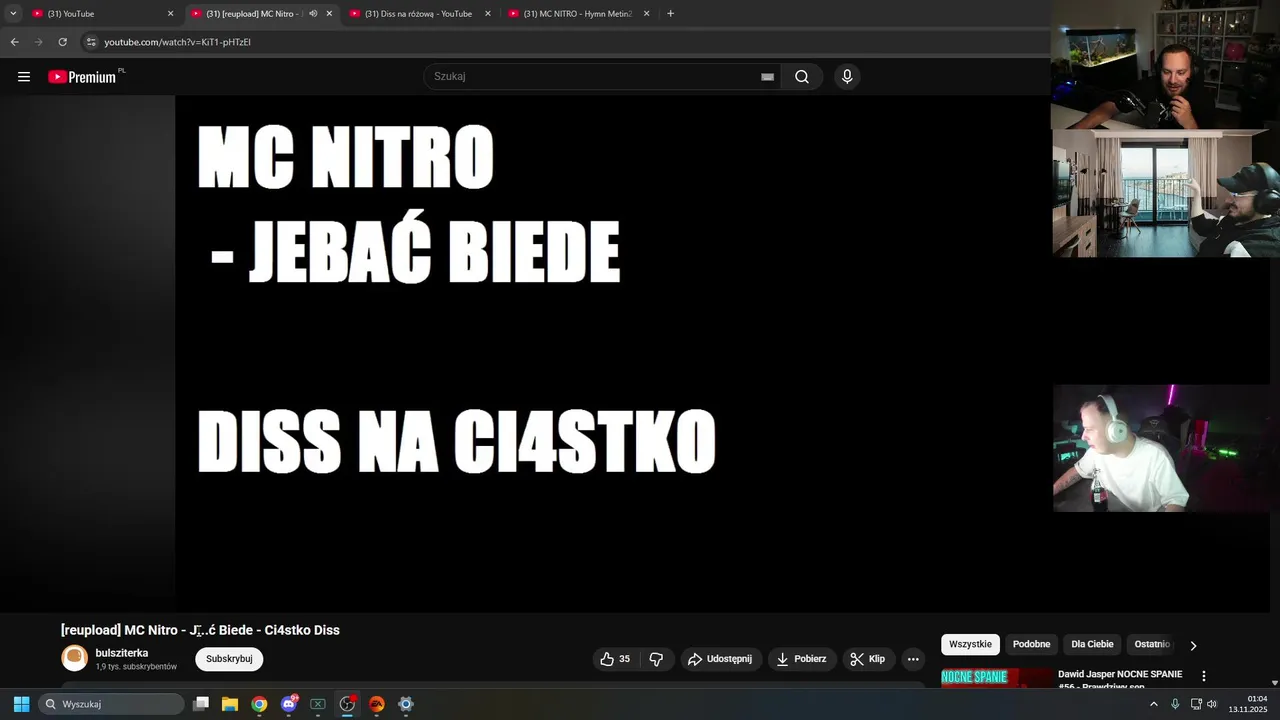The width and height of the screenshot is (1280, 720).
Task: Open options for Dawid Jasper video
Action: (x=1204, y=676)
